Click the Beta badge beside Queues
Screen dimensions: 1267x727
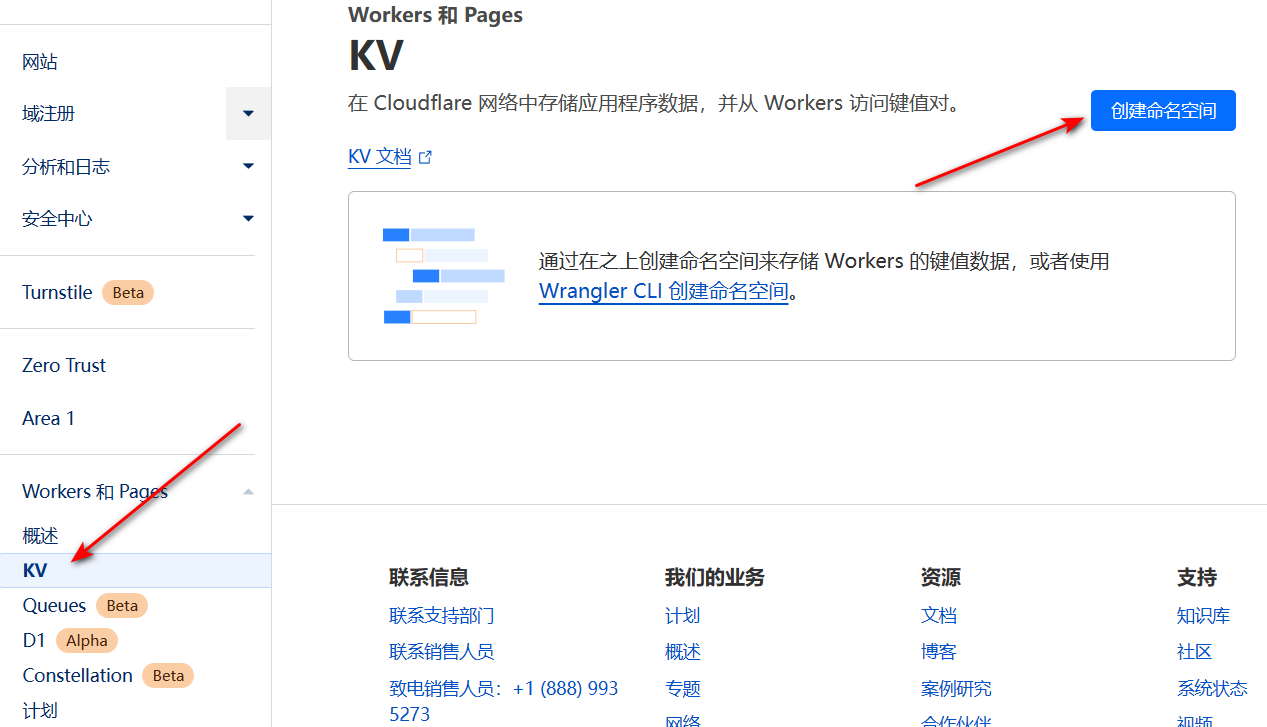pyautogui.click(x=122, y=606)
